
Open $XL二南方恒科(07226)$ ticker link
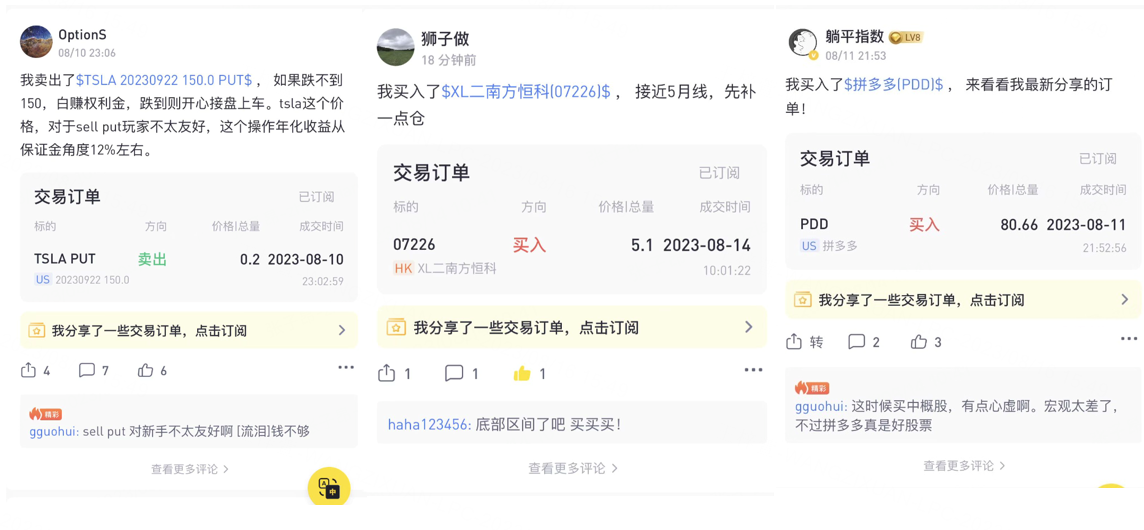click(526, 92)
